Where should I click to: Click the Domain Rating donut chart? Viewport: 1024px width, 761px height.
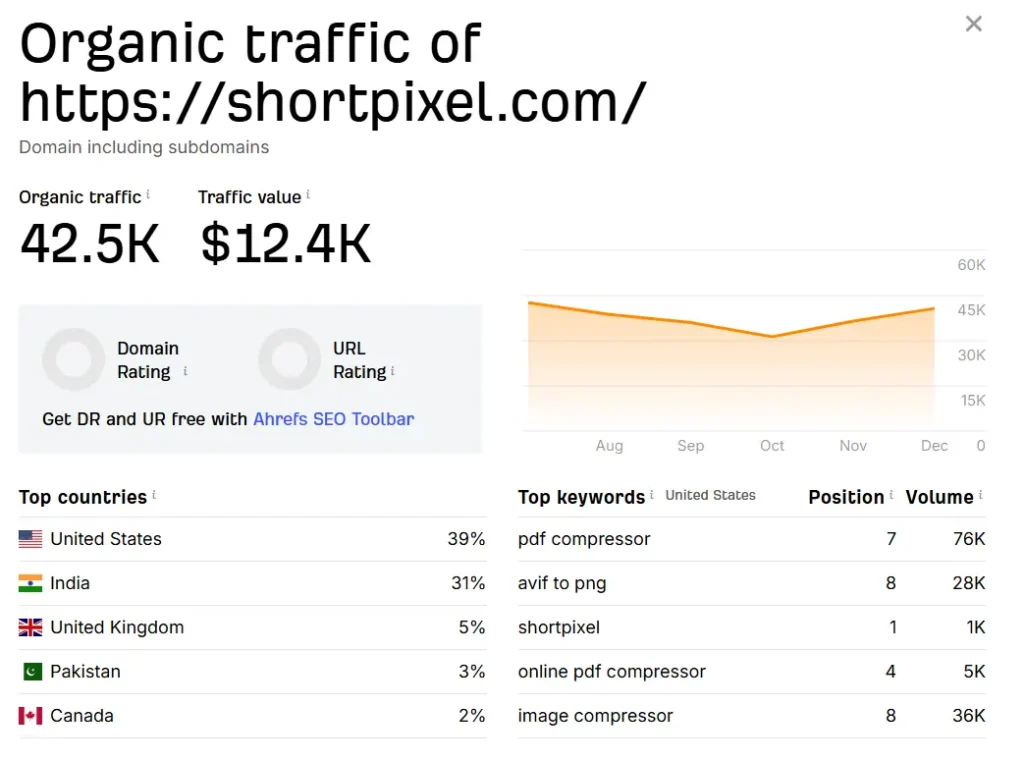(74, 359)
